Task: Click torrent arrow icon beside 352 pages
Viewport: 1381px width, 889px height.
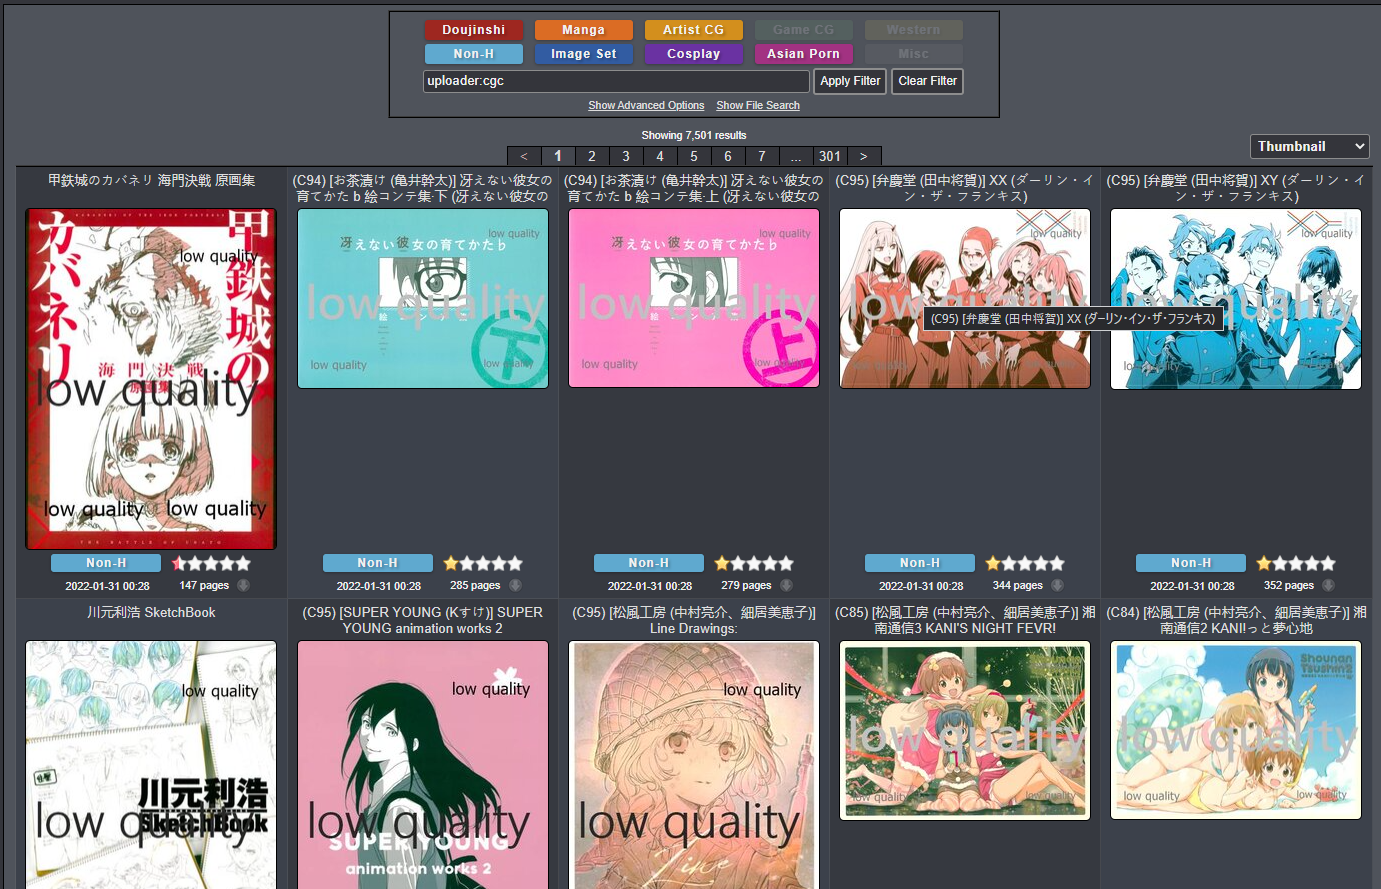Action: coord(1328,585)
